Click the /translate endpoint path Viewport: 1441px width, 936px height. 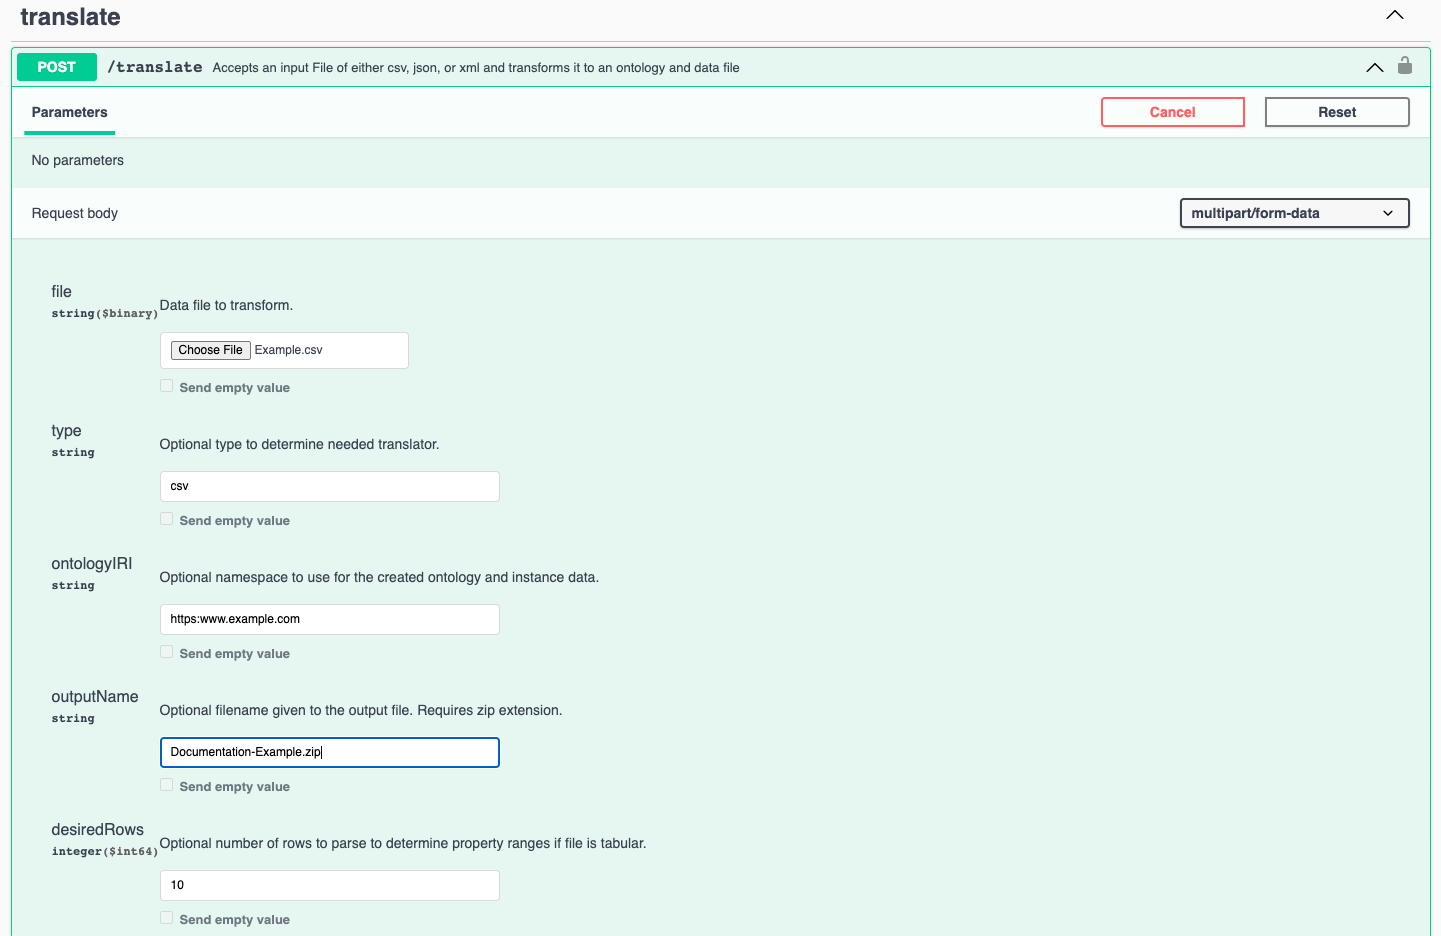pos(155,67)
